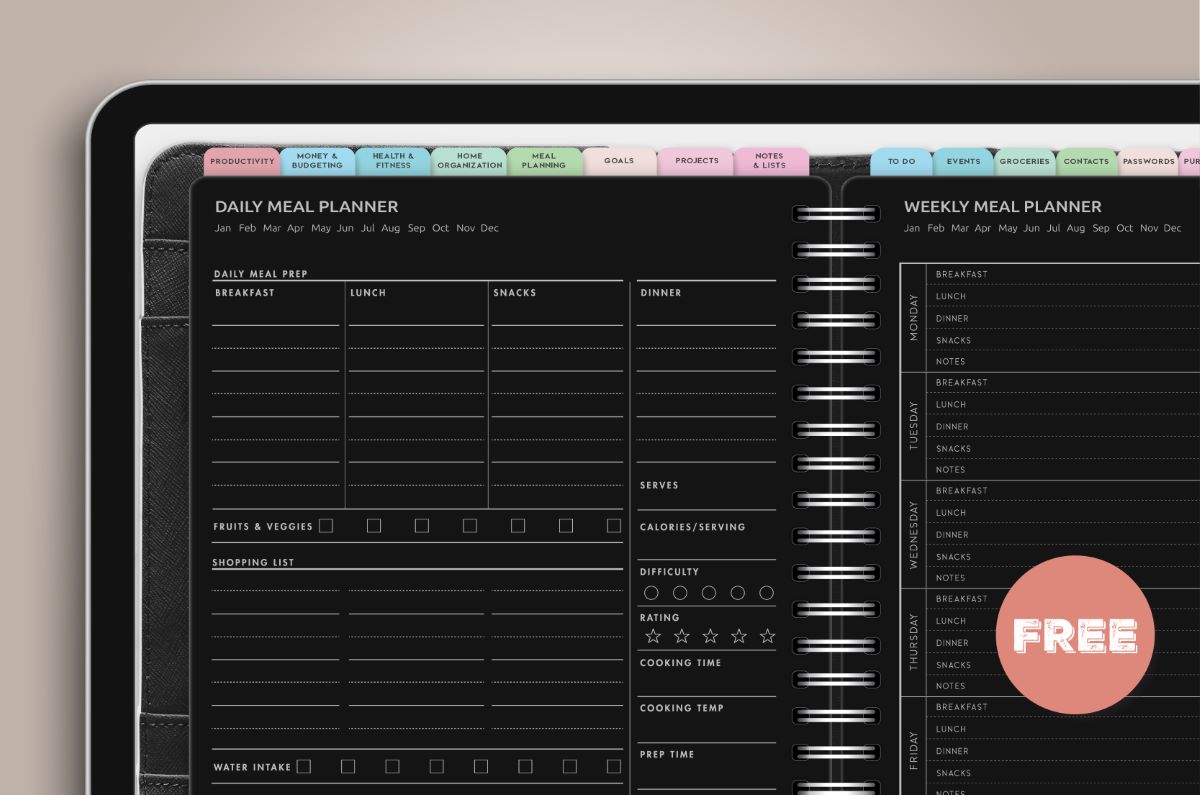The image size is (1200, 795).
Task: Mark the fifth Difficulty circle
Action: [x=767, y=593]
